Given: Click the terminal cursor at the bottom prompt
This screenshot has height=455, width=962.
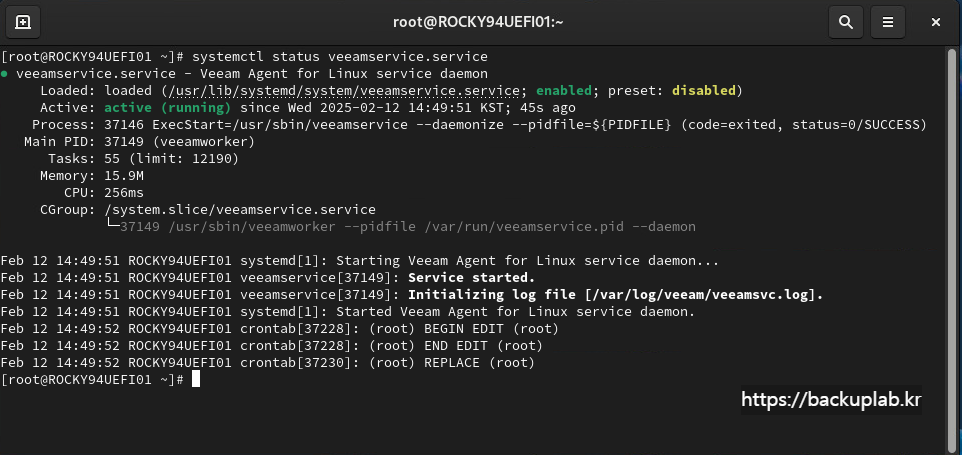Looking at the screenshot, I should (196, 380).
